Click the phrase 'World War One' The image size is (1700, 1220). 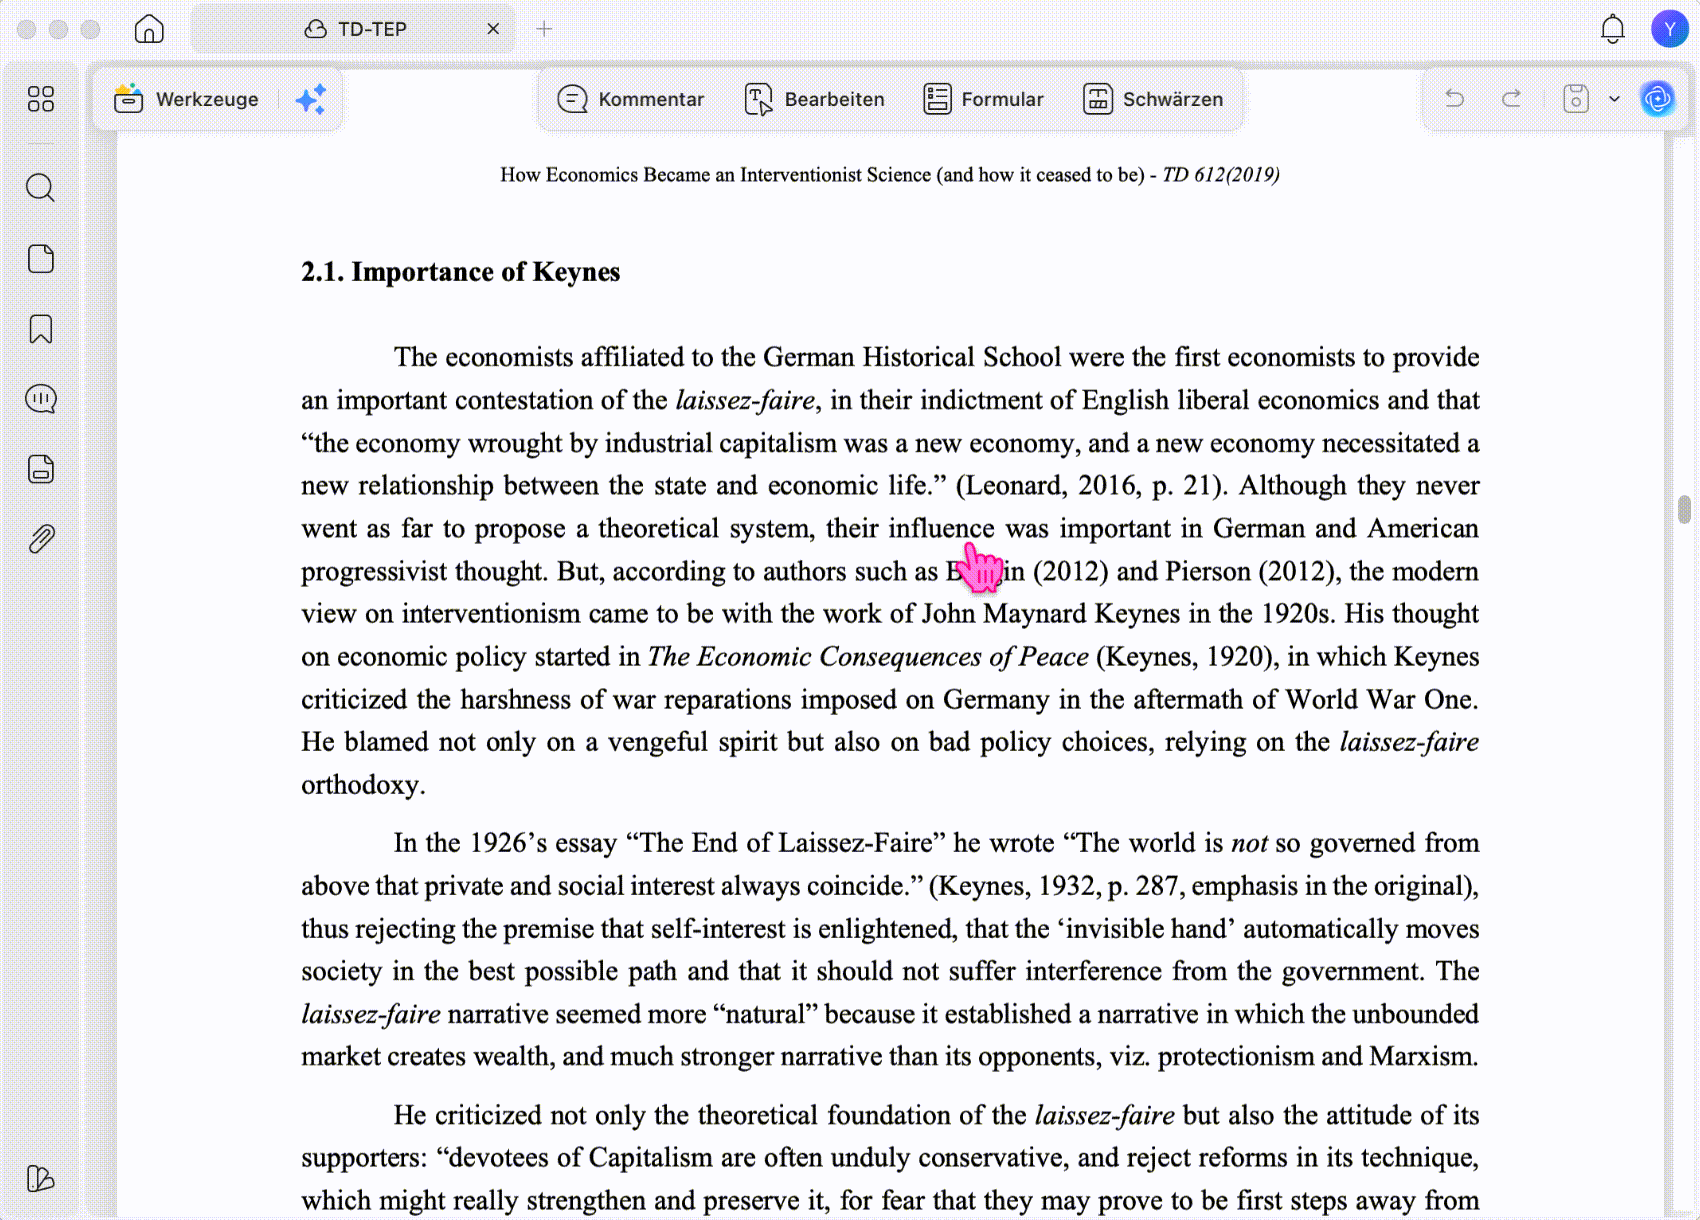click(x=1379, y=700)
